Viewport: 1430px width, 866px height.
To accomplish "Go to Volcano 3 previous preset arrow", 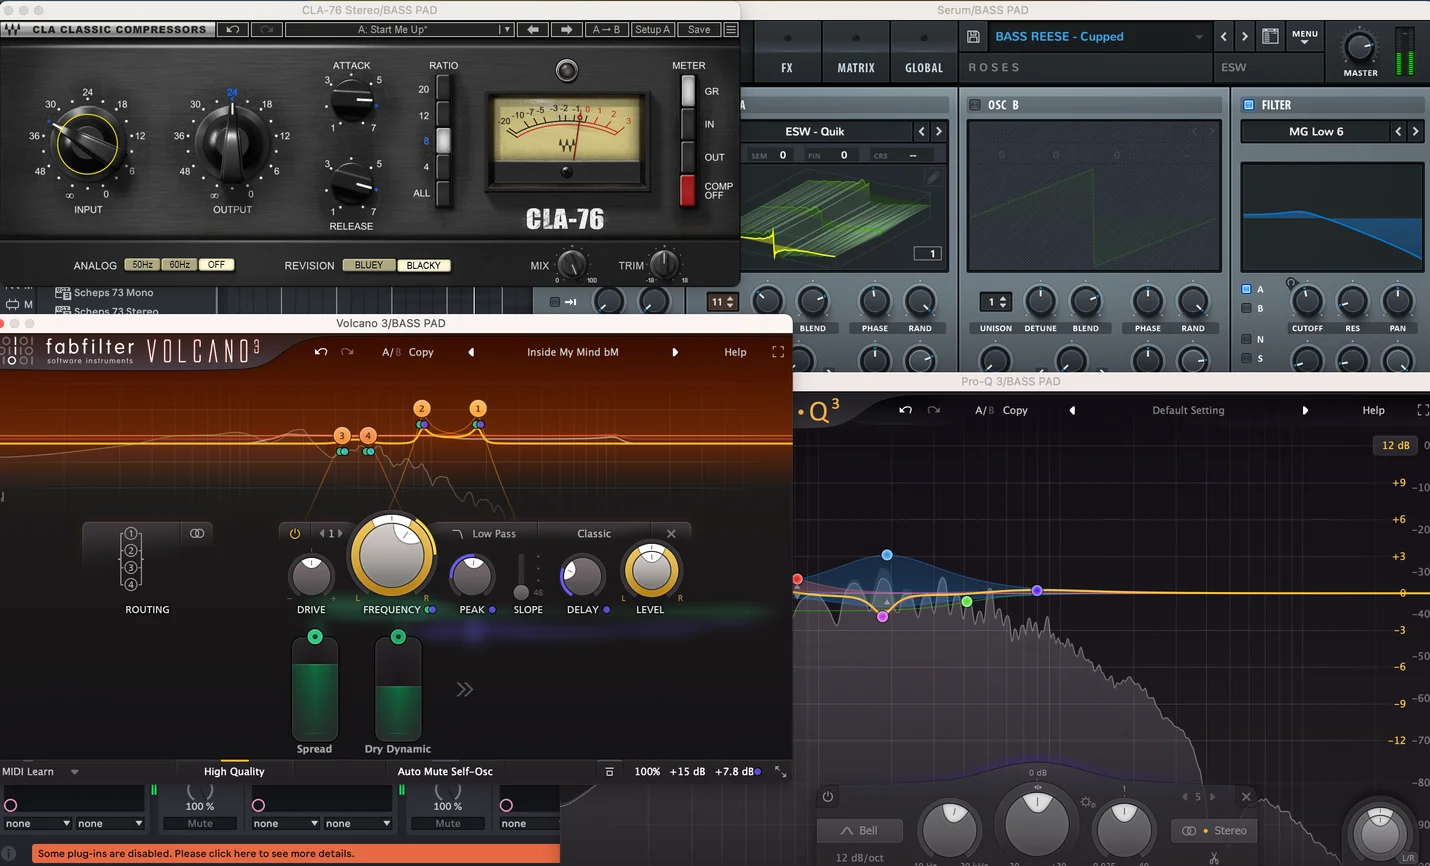I will 471,352.
